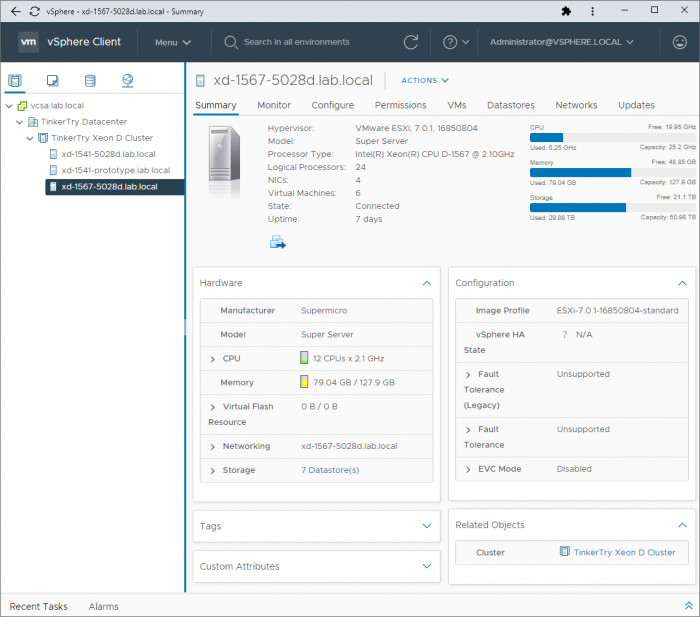This screenshot has height=617, width=700.
Task: Click the browser back arrow
Action: coord(16,11)
